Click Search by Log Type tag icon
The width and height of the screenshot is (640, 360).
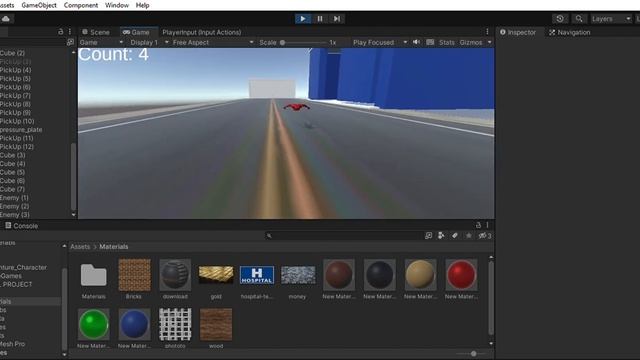[x=455, y=236]
